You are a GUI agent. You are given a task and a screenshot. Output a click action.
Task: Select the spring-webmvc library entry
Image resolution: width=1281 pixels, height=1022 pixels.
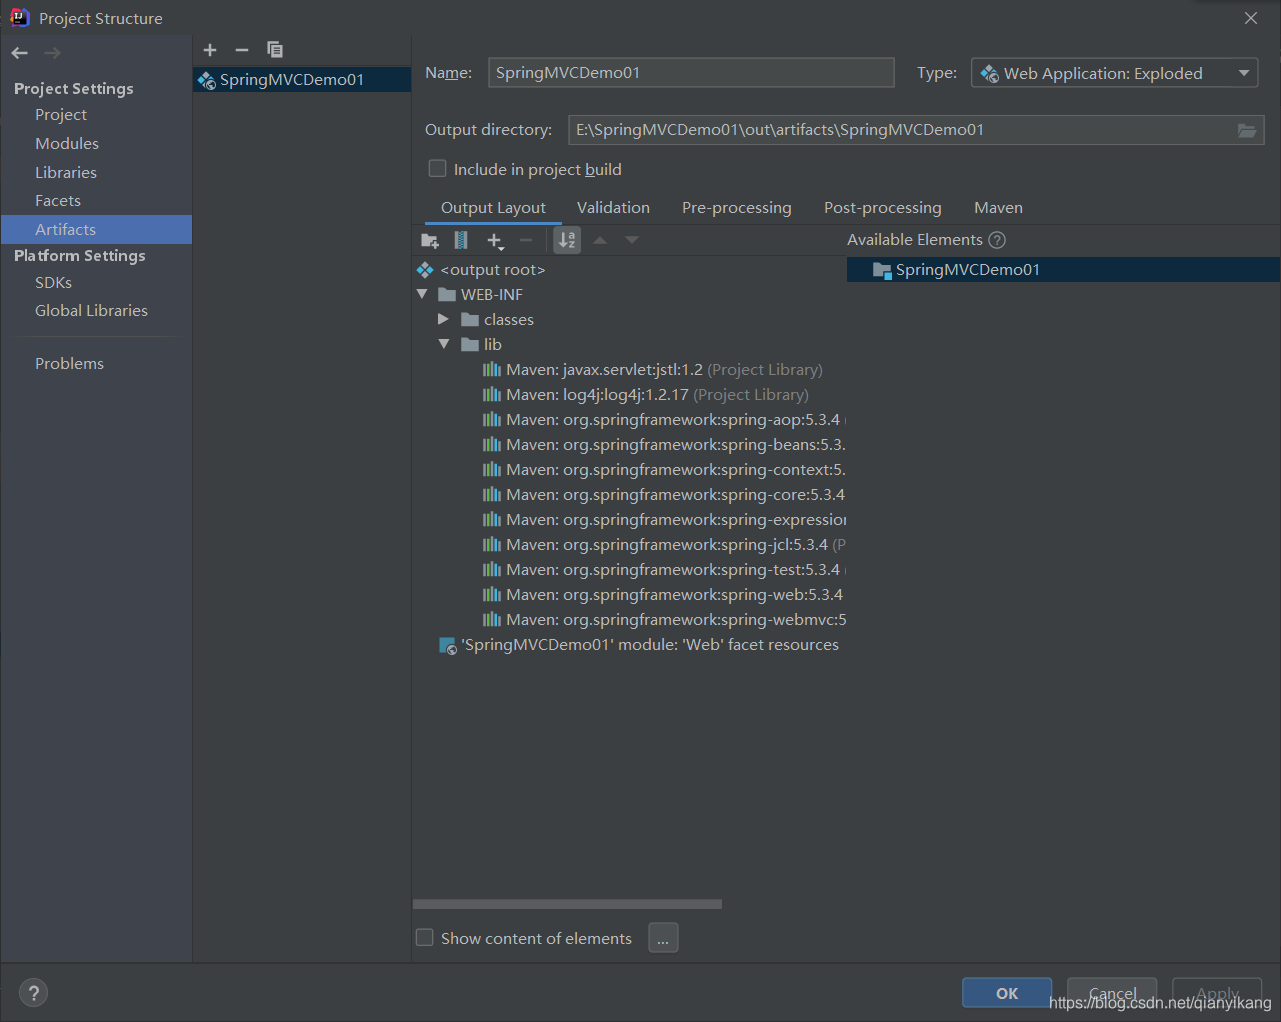(x=664, y=620)
